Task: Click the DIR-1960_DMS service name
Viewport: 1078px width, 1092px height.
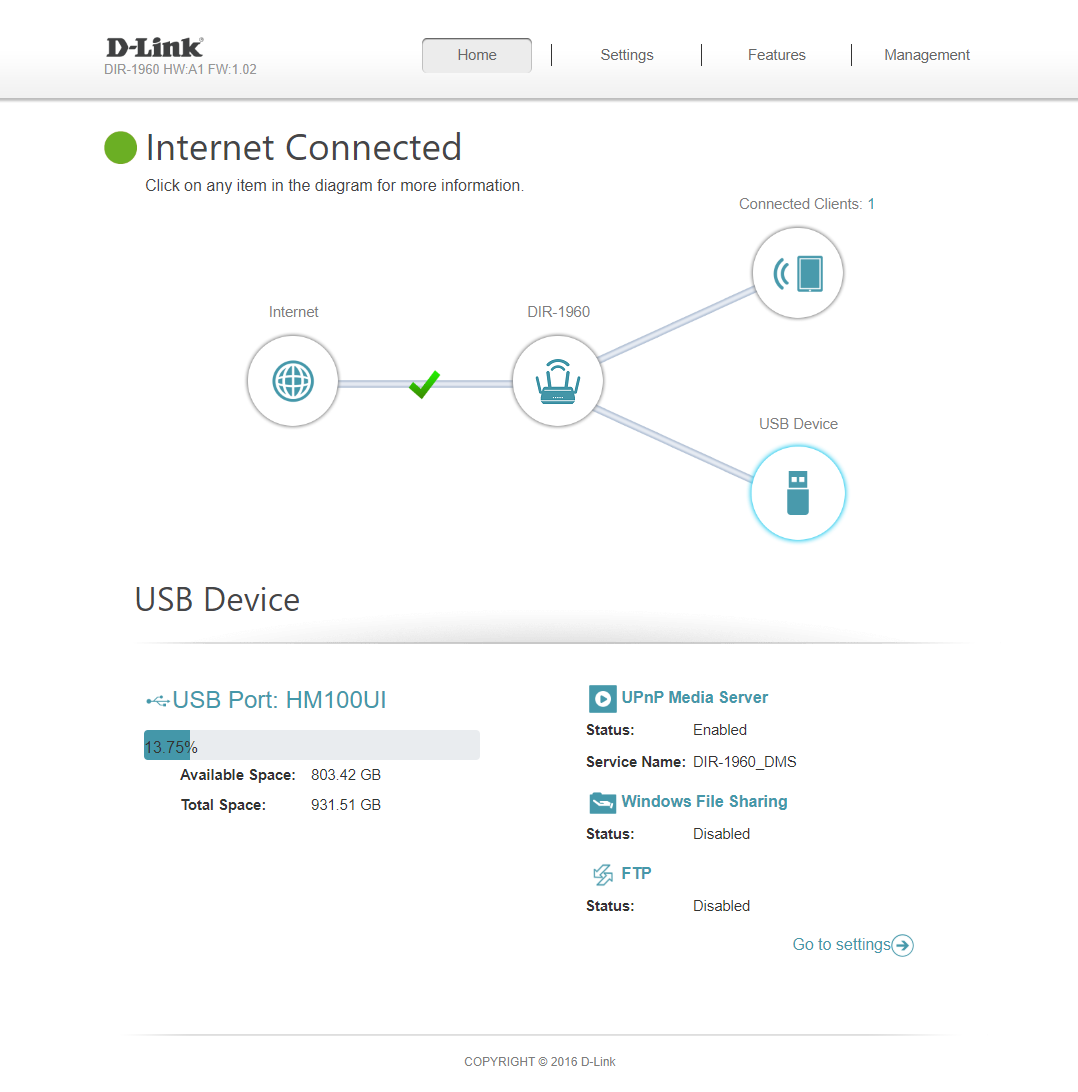Action: (744, 762)
